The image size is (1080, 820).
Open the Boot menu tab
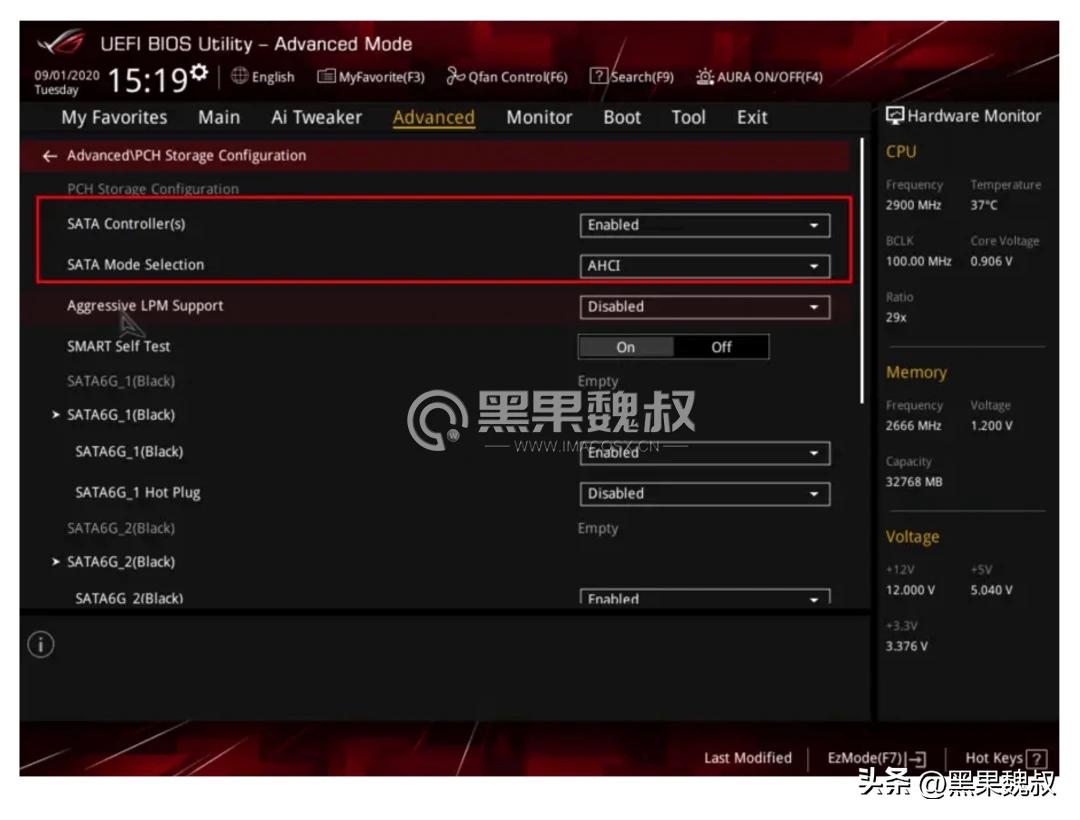click(x=621, y=117)
